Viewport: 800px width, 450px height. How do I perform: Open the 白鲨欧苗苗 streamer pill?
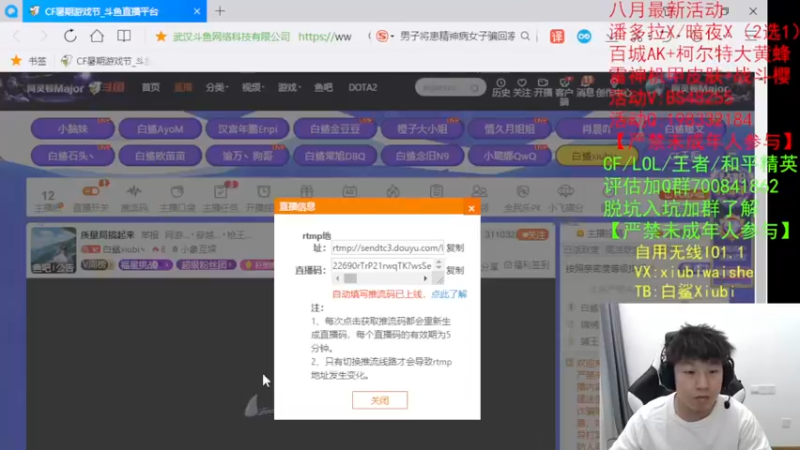point(160,156)
